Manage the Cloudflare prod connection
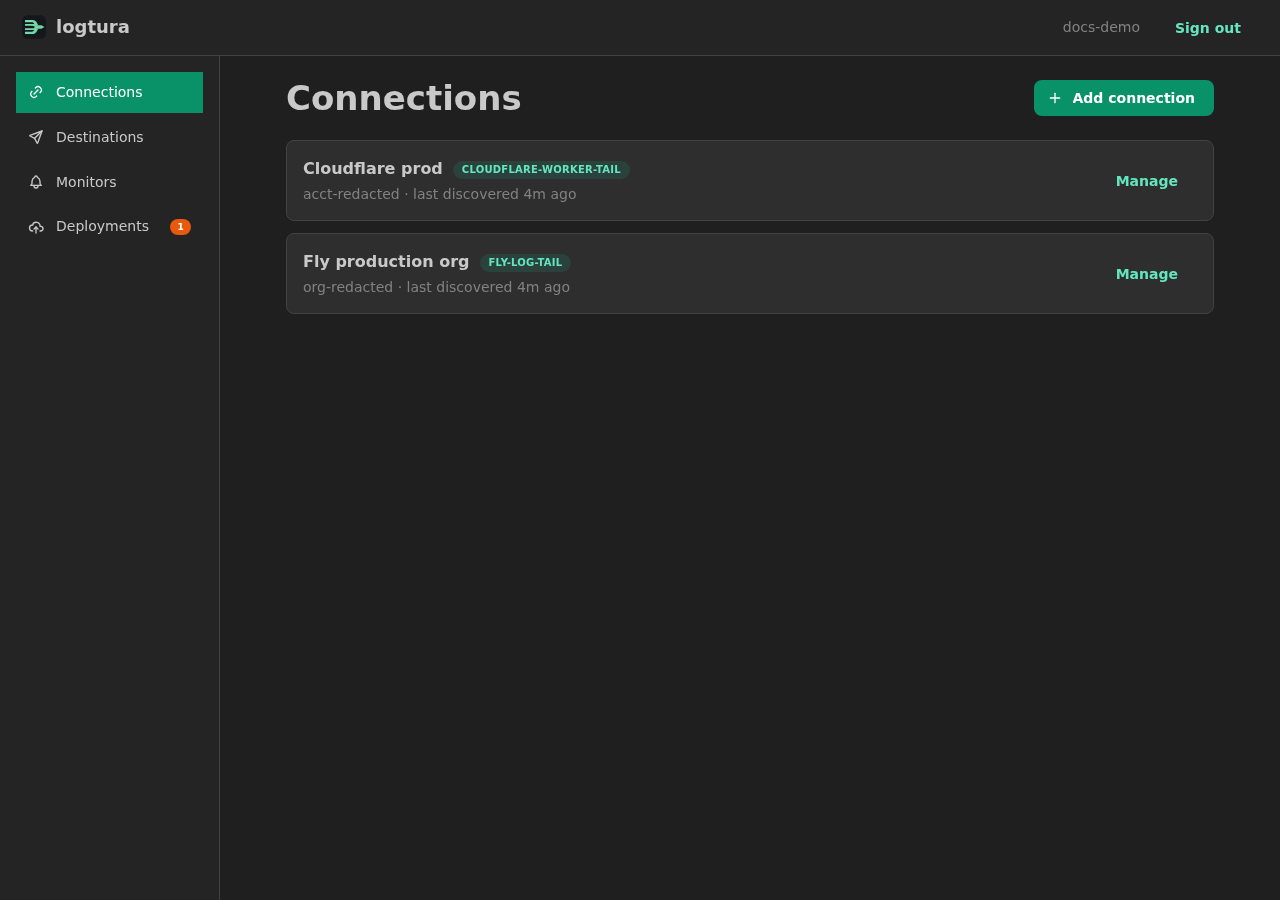Screen dimensions: 1280x900 click(x=1147, y=181)
